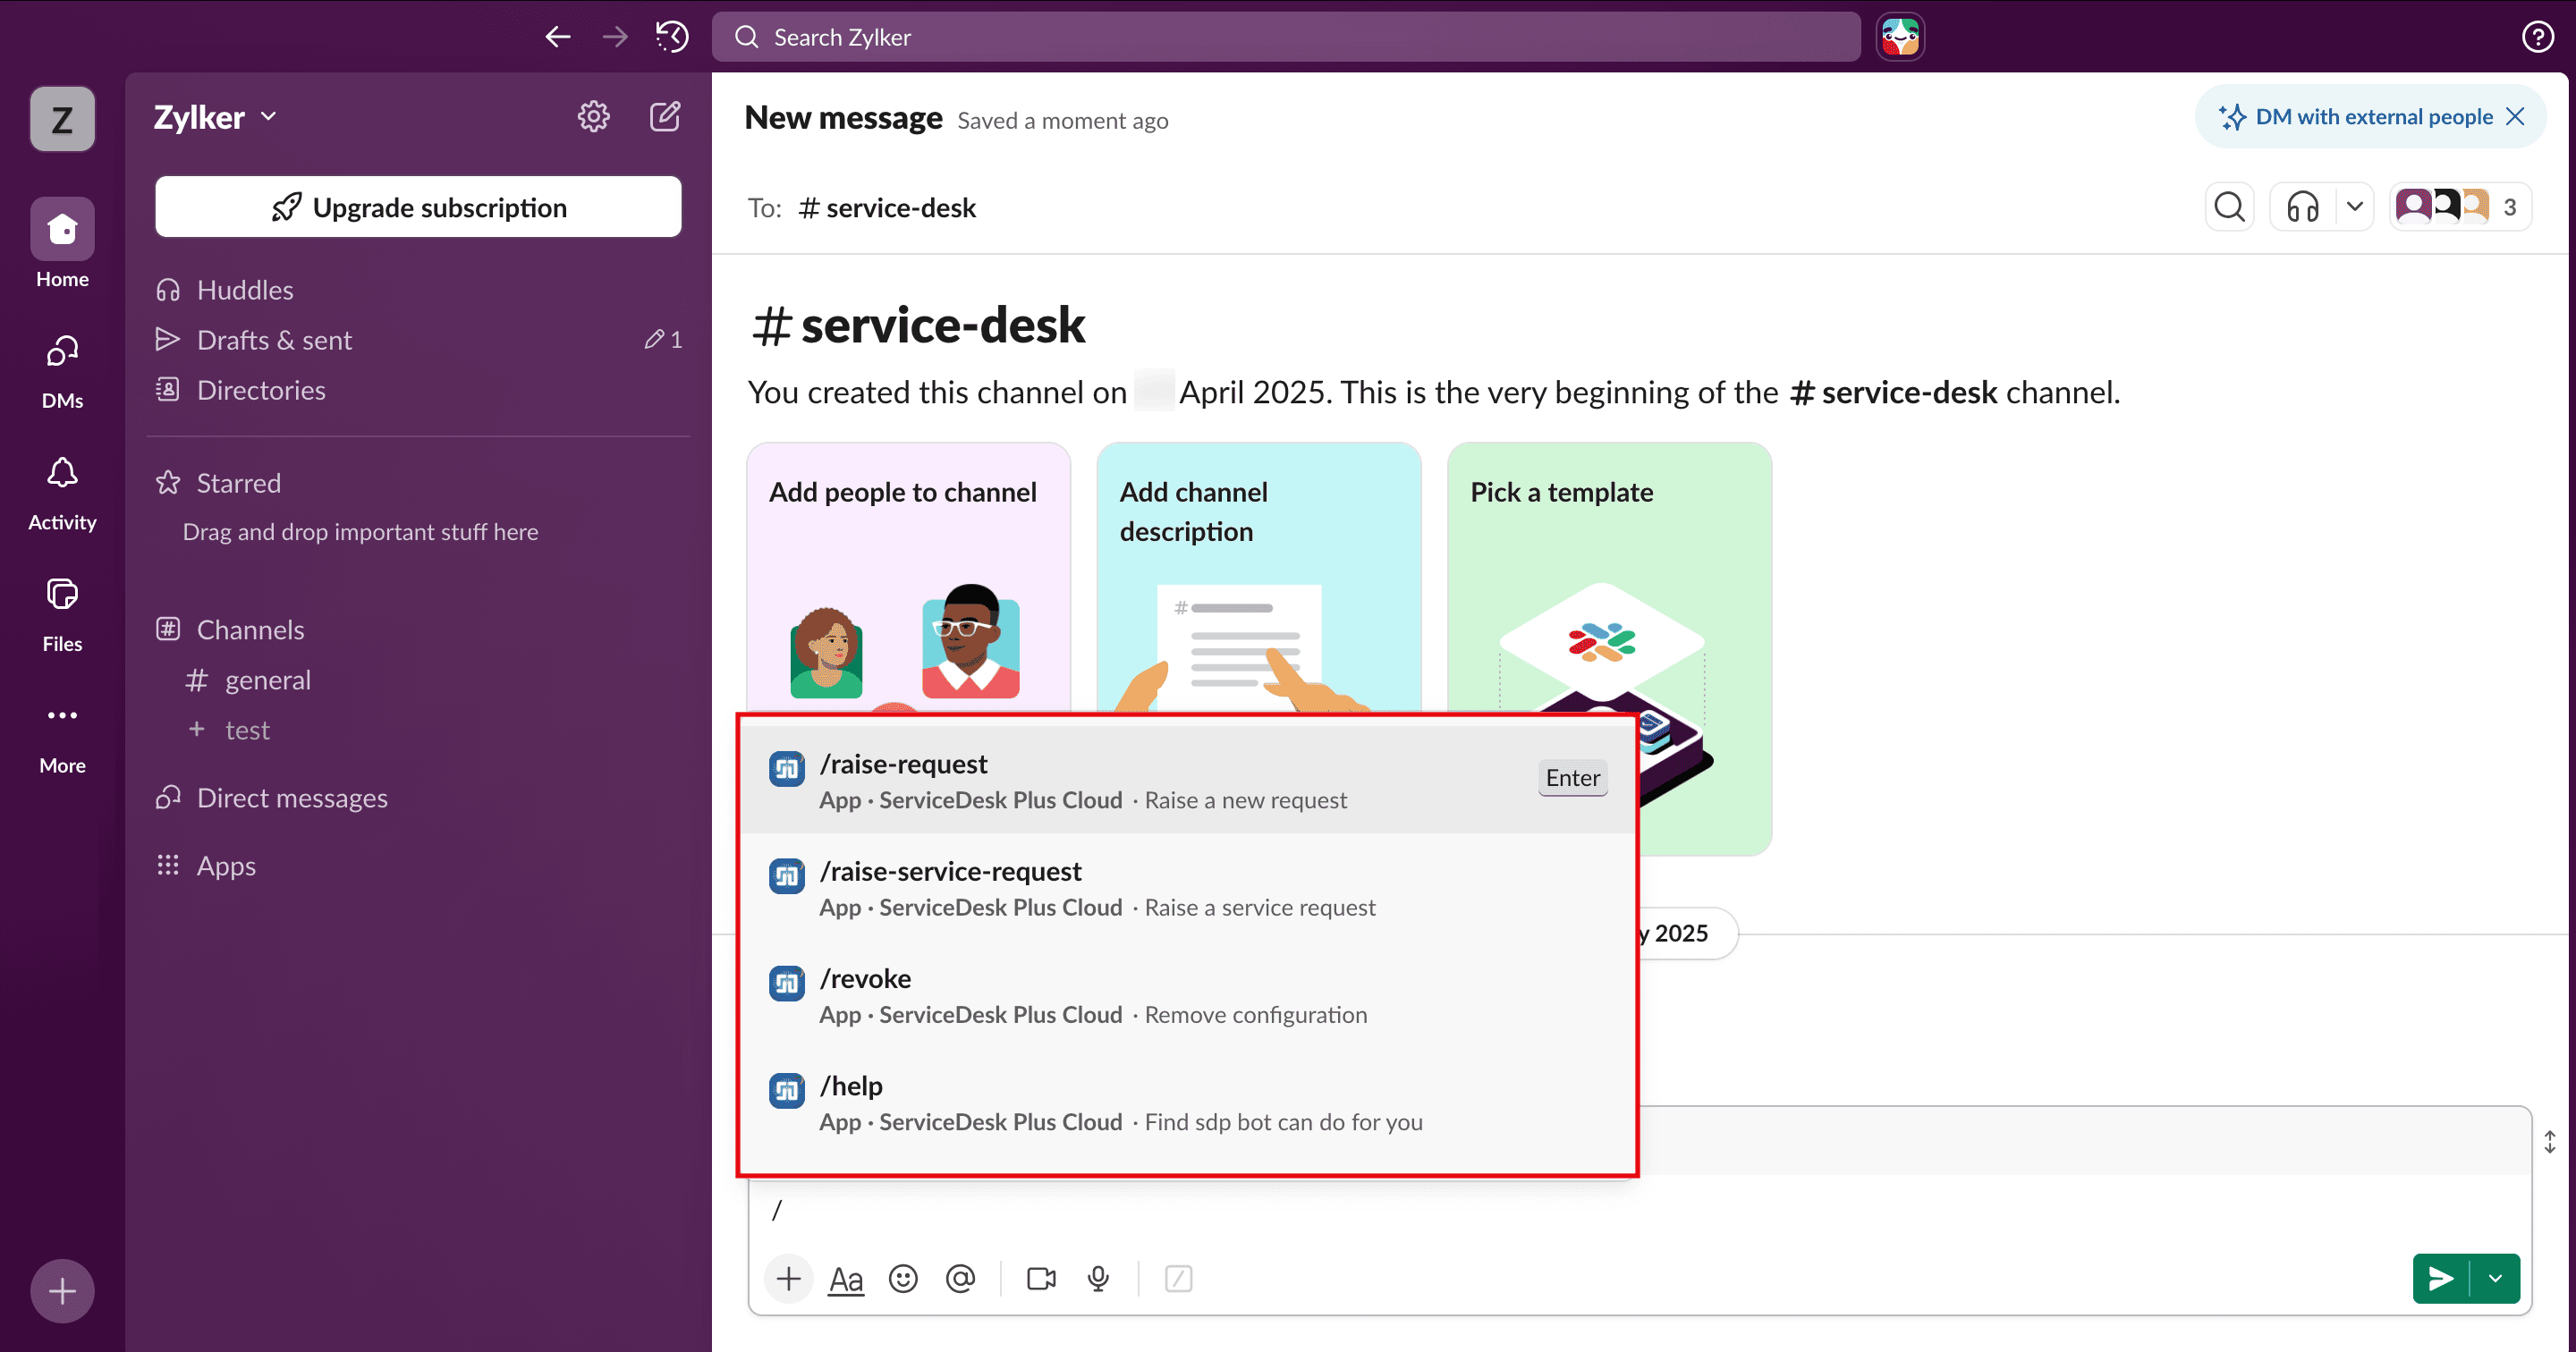This screenshot has height=1352, width=2576.
Task: Expand the Starred section
Action: (x=238, y=483)
